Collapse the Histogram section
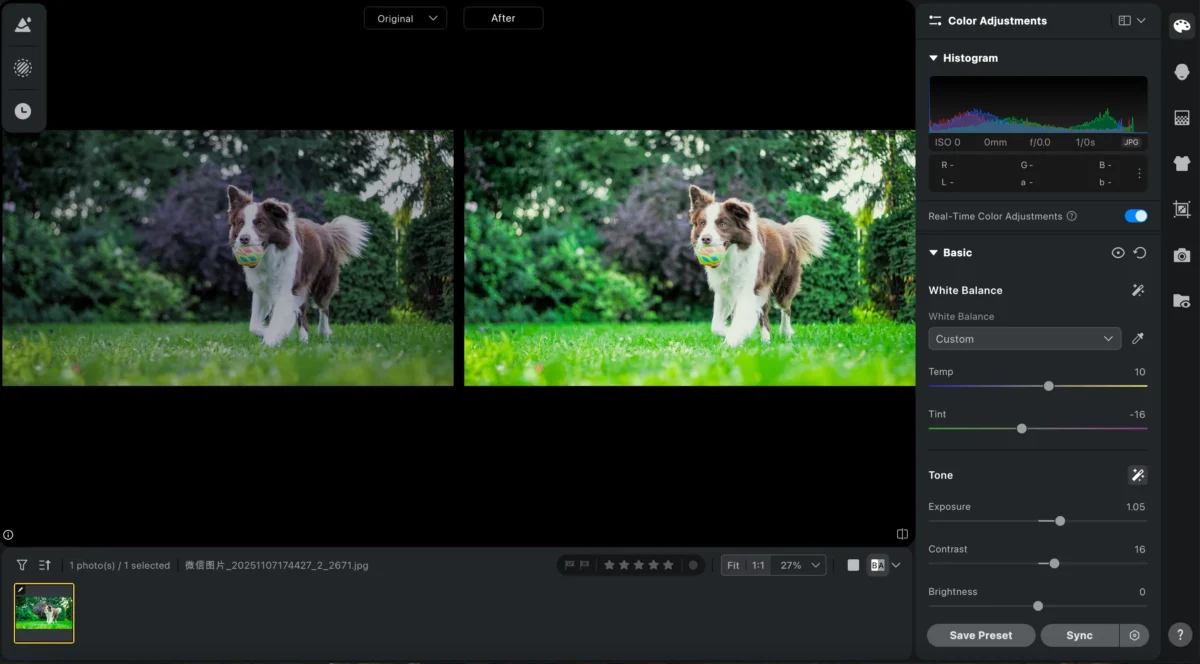The image size is (1200, 664). tap(933, 57)
